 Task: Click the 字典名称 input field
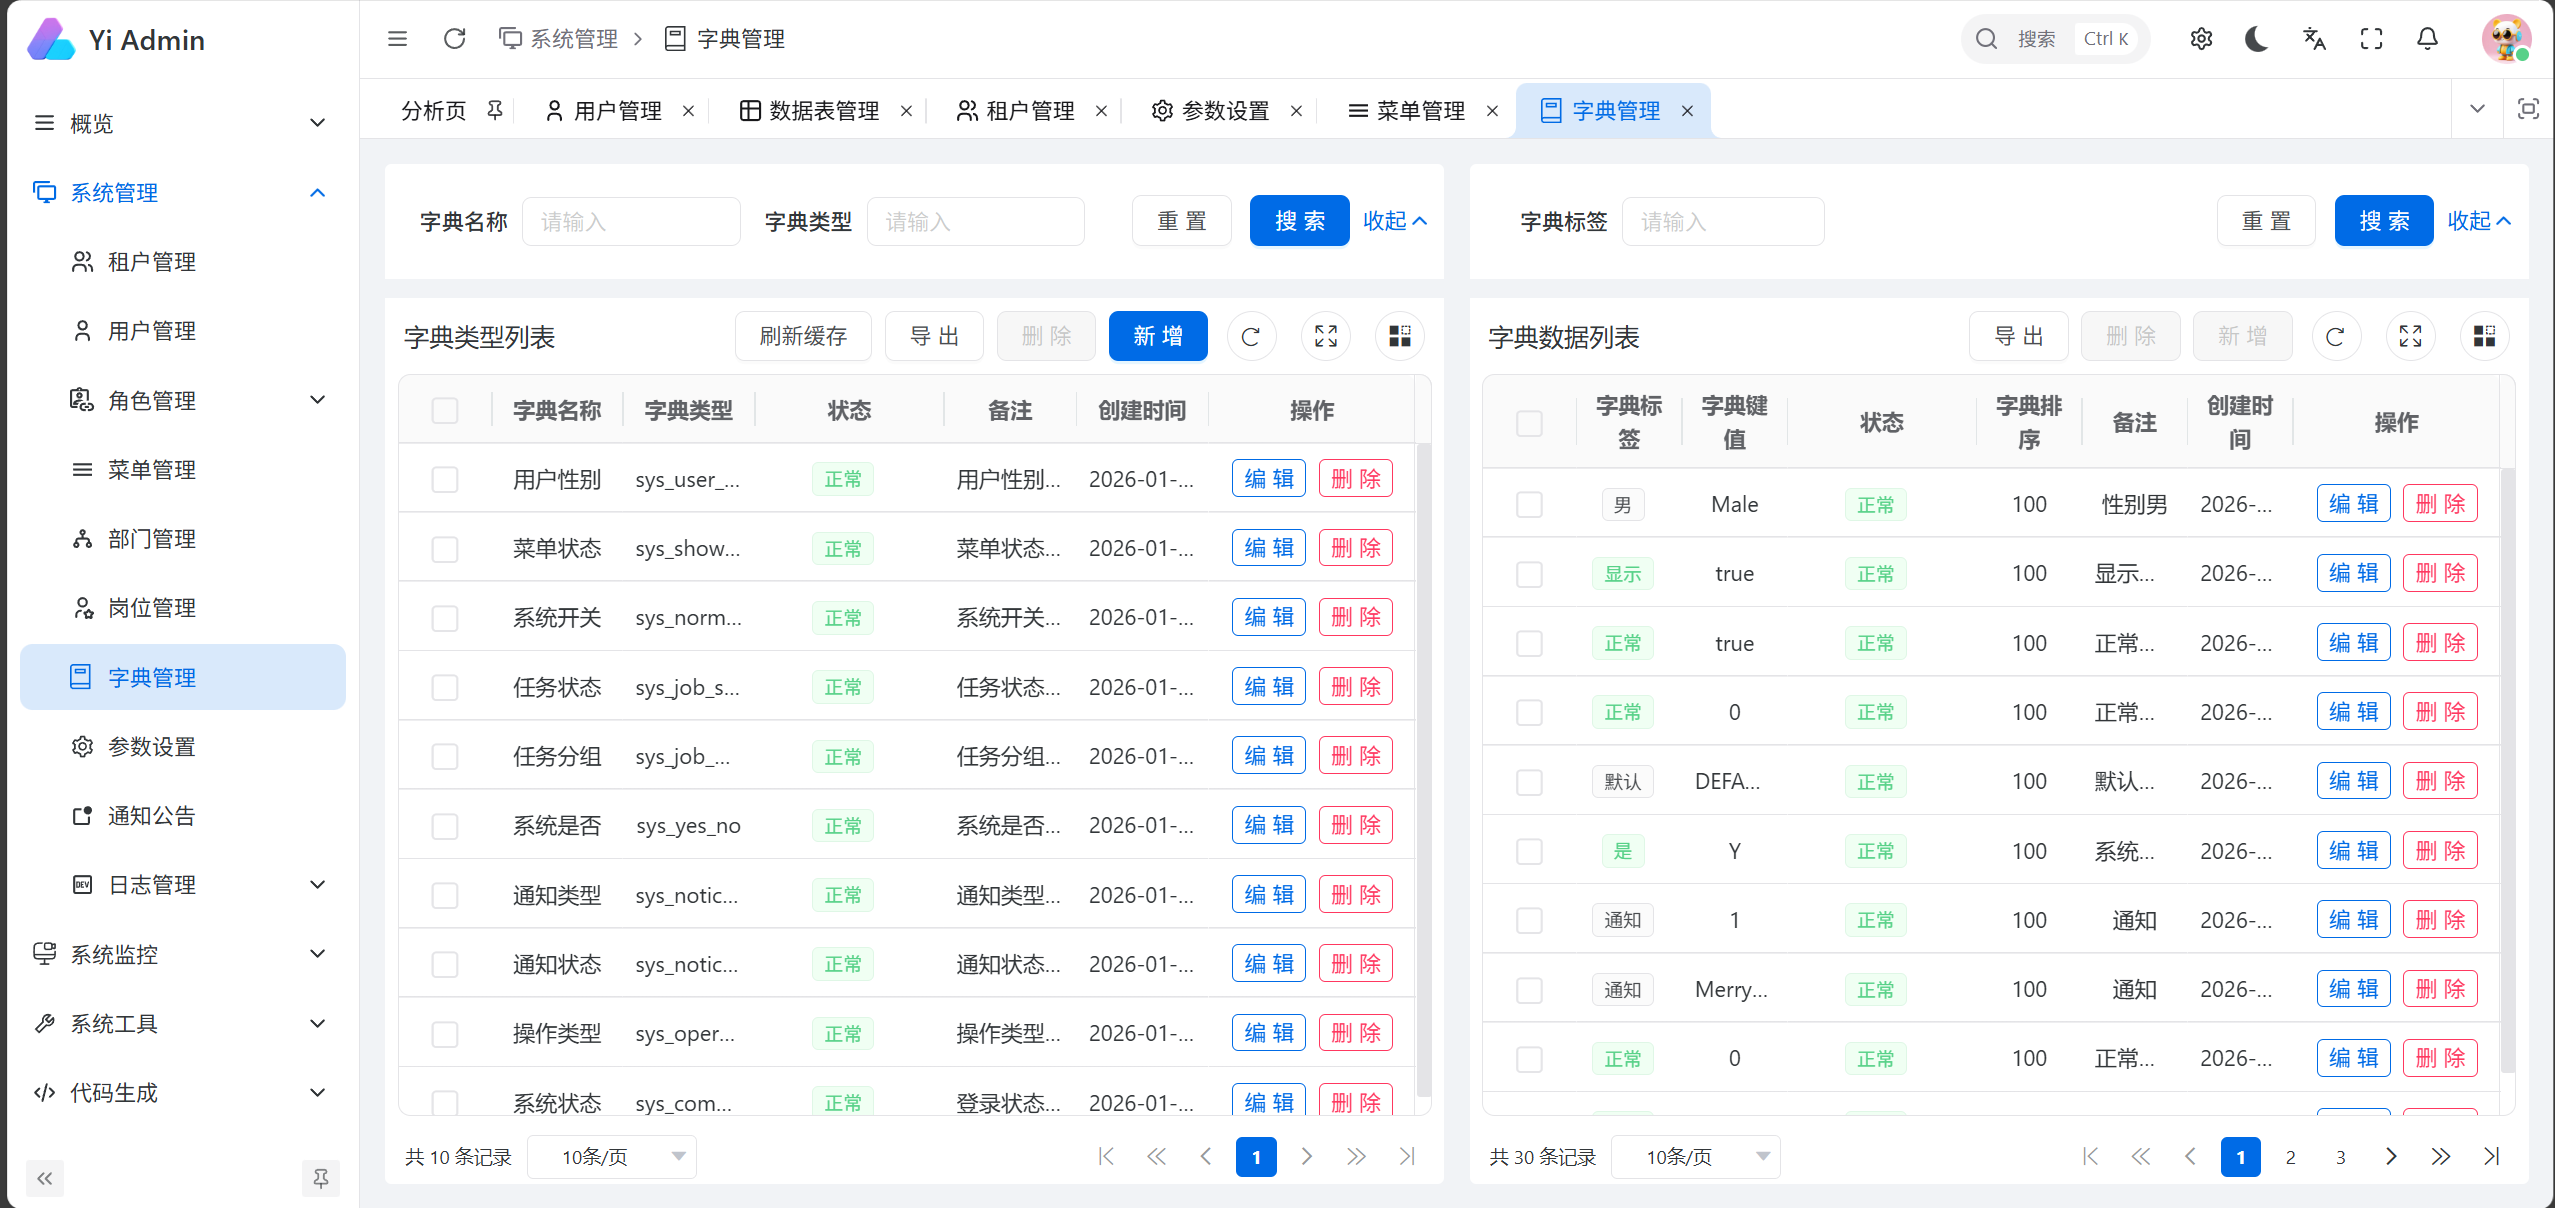[x=631, y=221]
